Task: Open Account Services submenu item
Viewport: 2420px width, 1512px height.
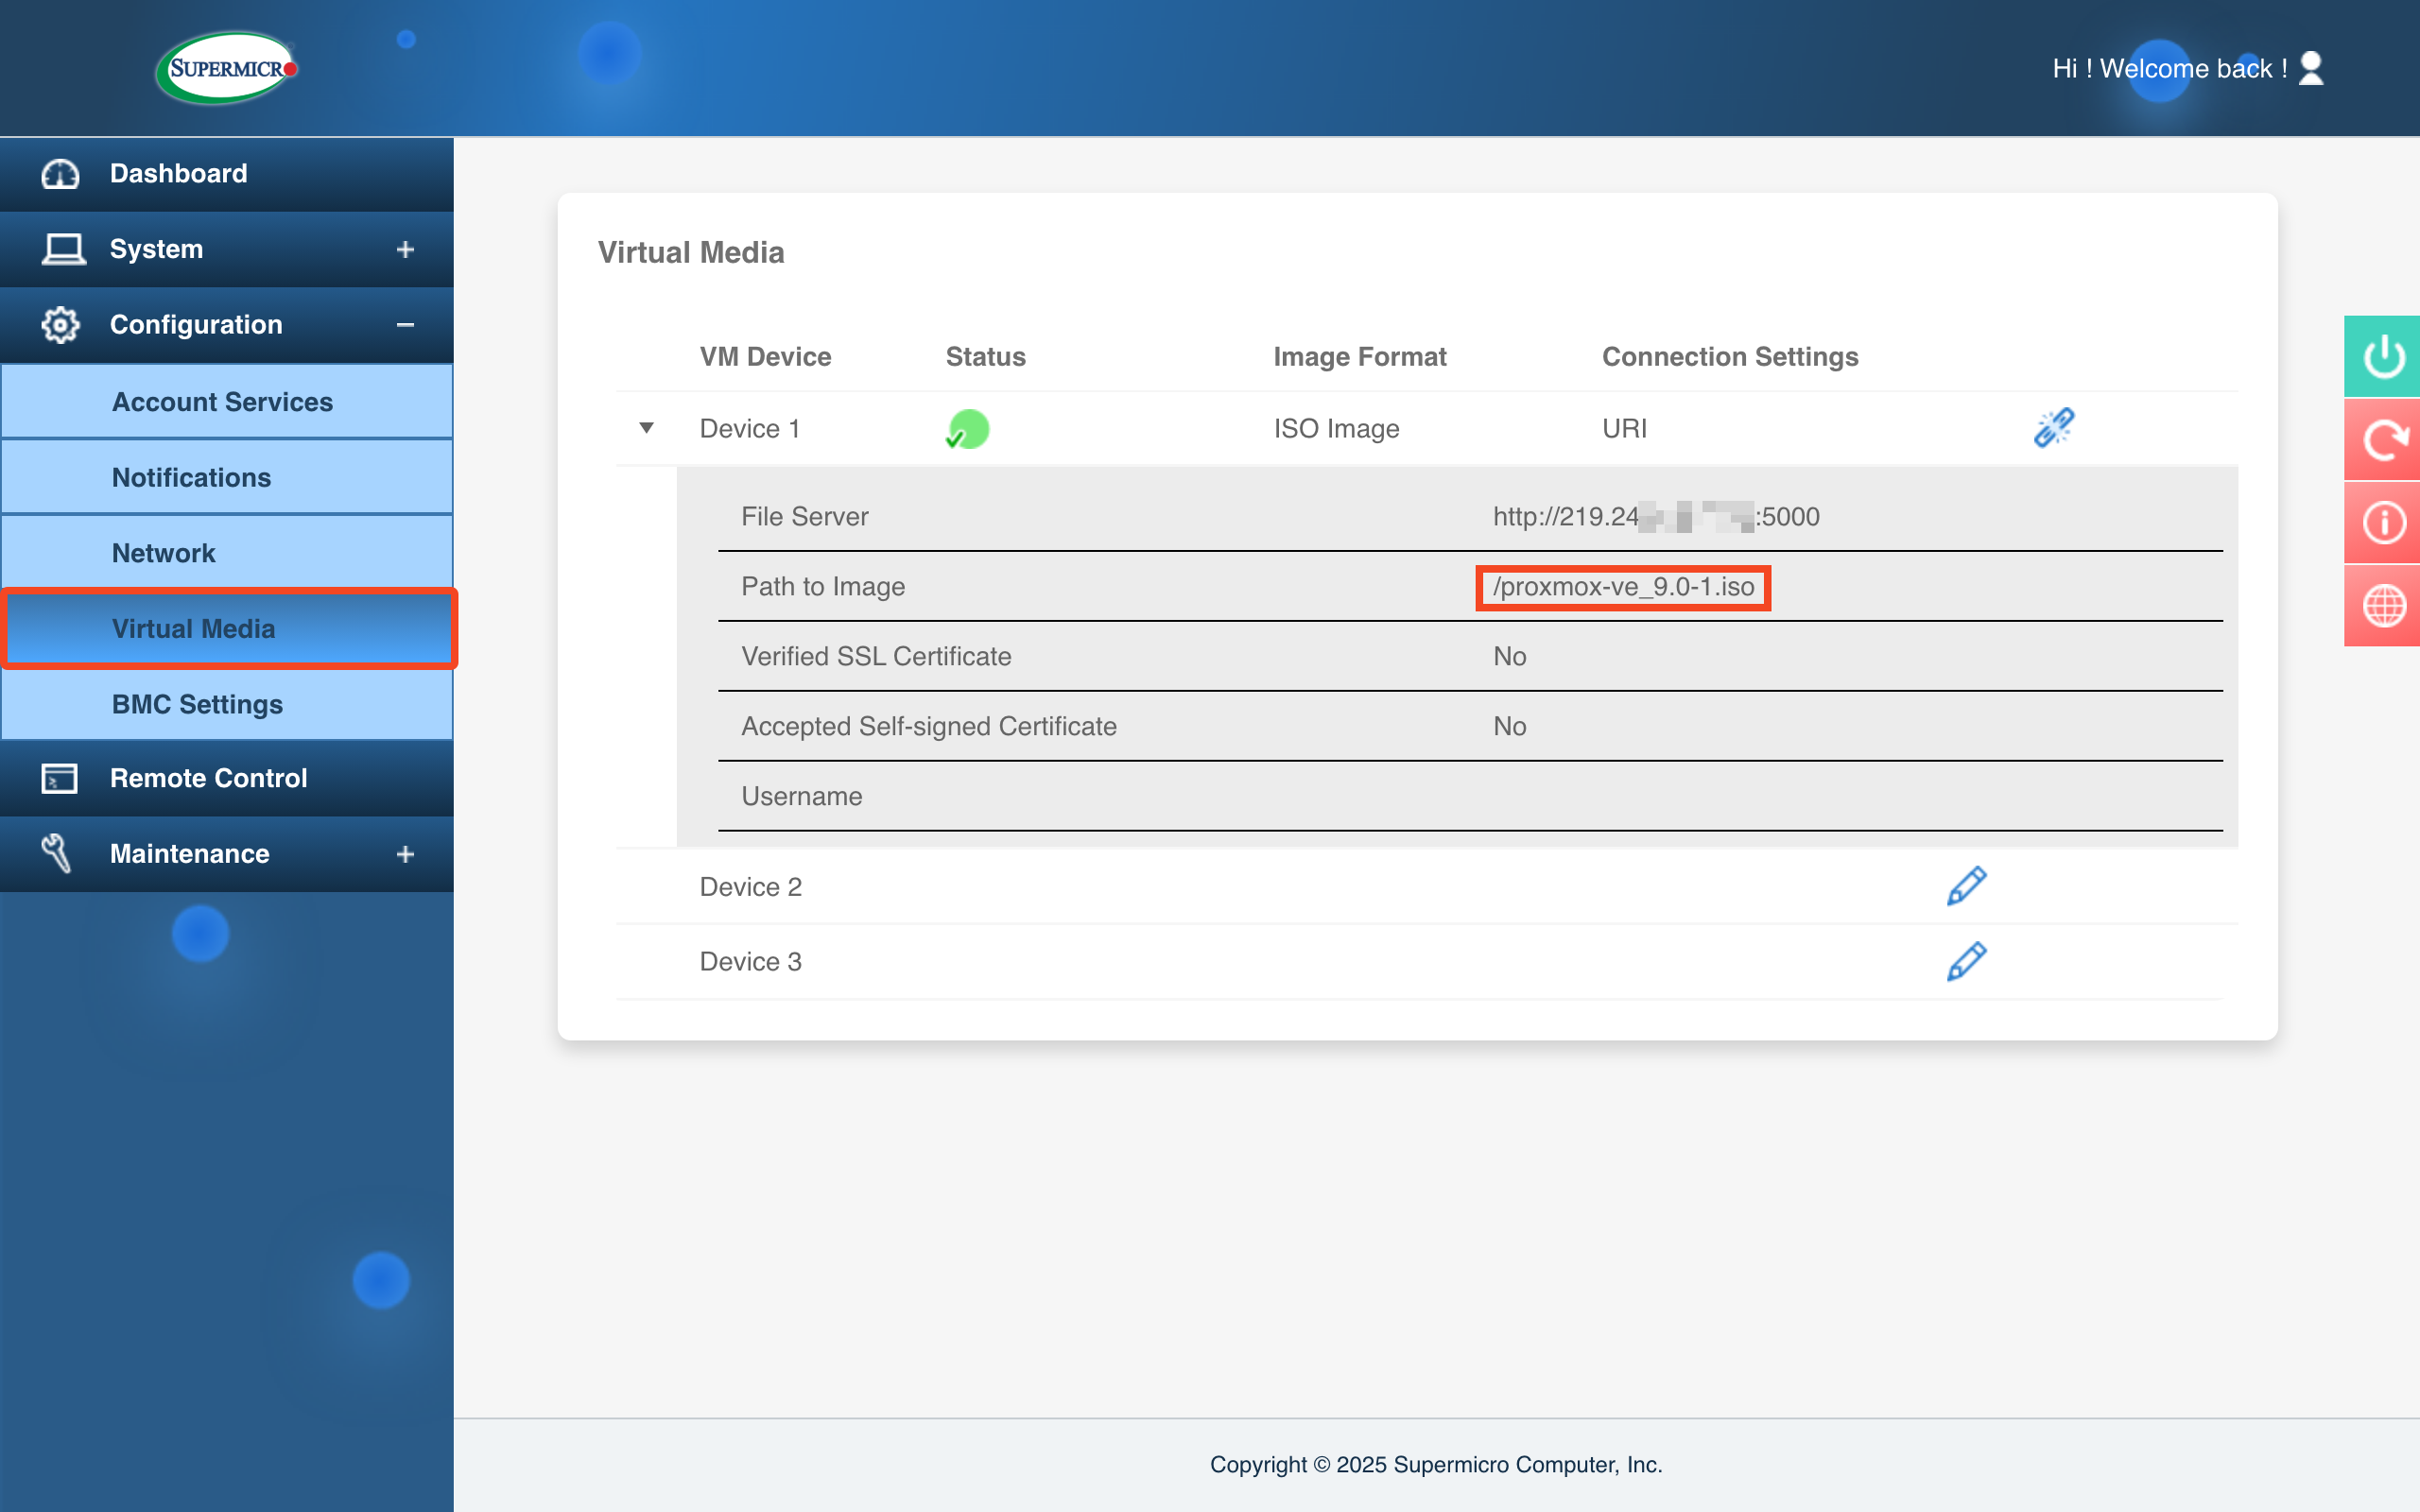Action: click(227, 402)
